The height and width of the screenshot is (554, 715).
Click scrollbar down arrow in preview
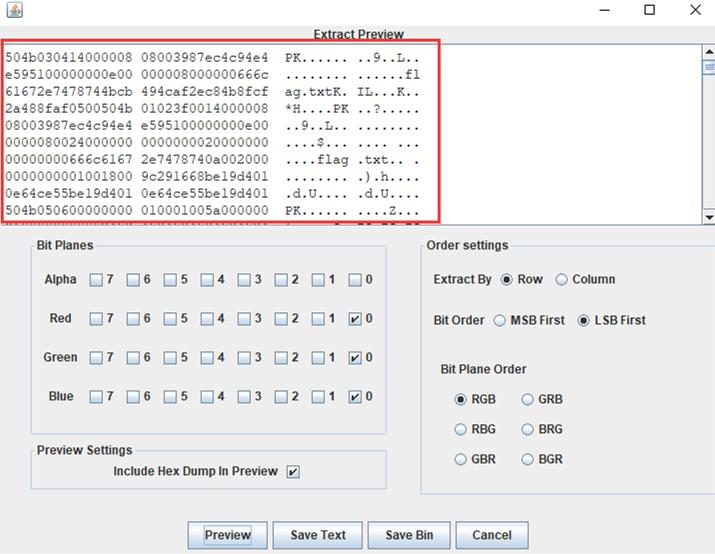pos(709,217)
